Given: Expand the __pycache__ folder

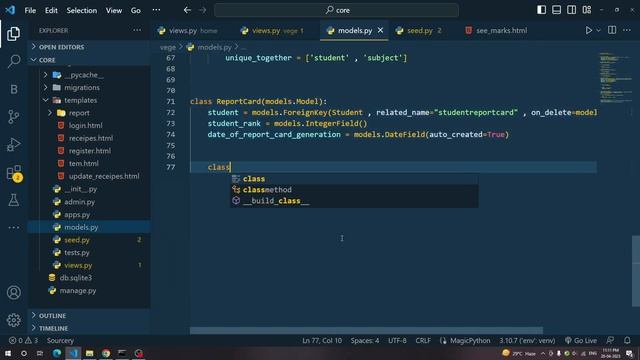Looking at the screenshot, I should [89, 75].
